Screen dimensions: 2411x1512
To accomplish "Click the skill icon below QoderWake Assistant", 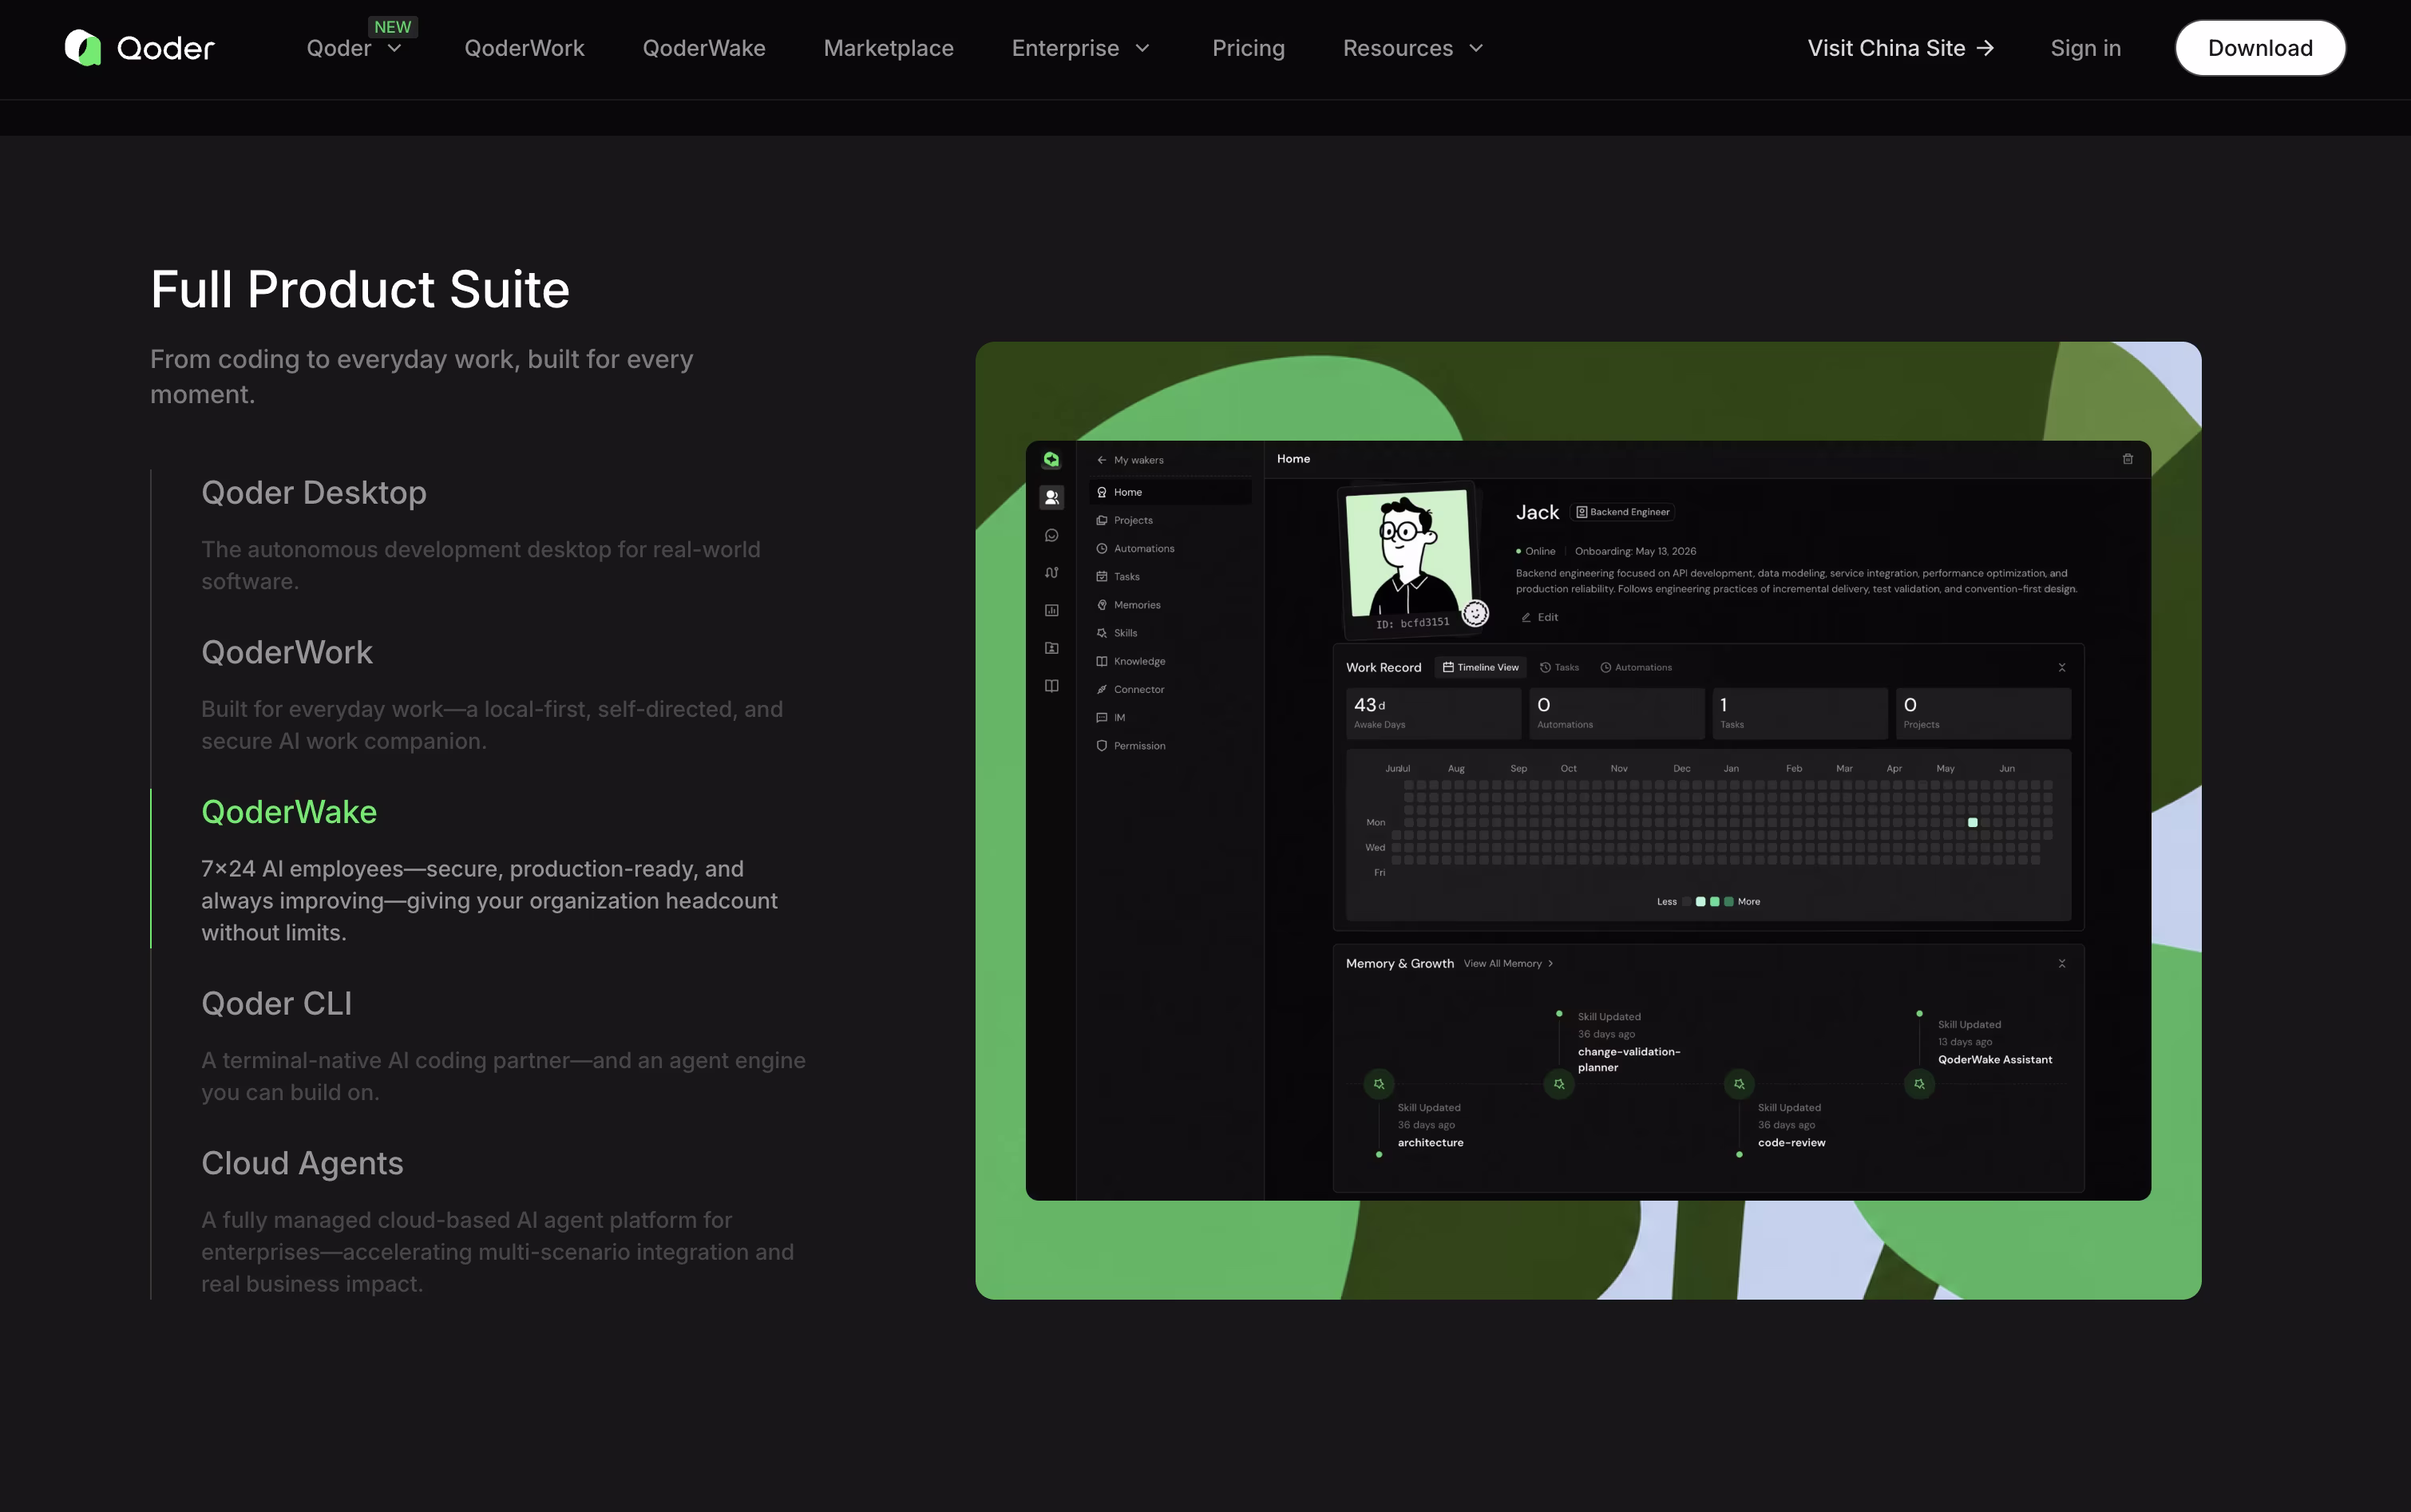I will [x=1919, y=1084].
